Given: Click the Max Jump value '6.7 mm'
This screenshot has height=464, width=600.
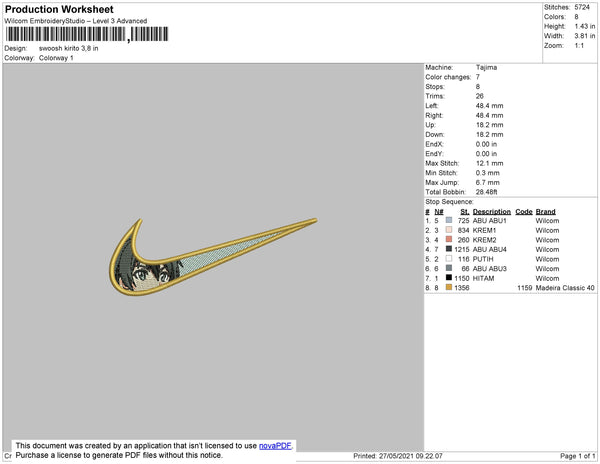Looking at the screenshot, I should [x=488, y=182].
